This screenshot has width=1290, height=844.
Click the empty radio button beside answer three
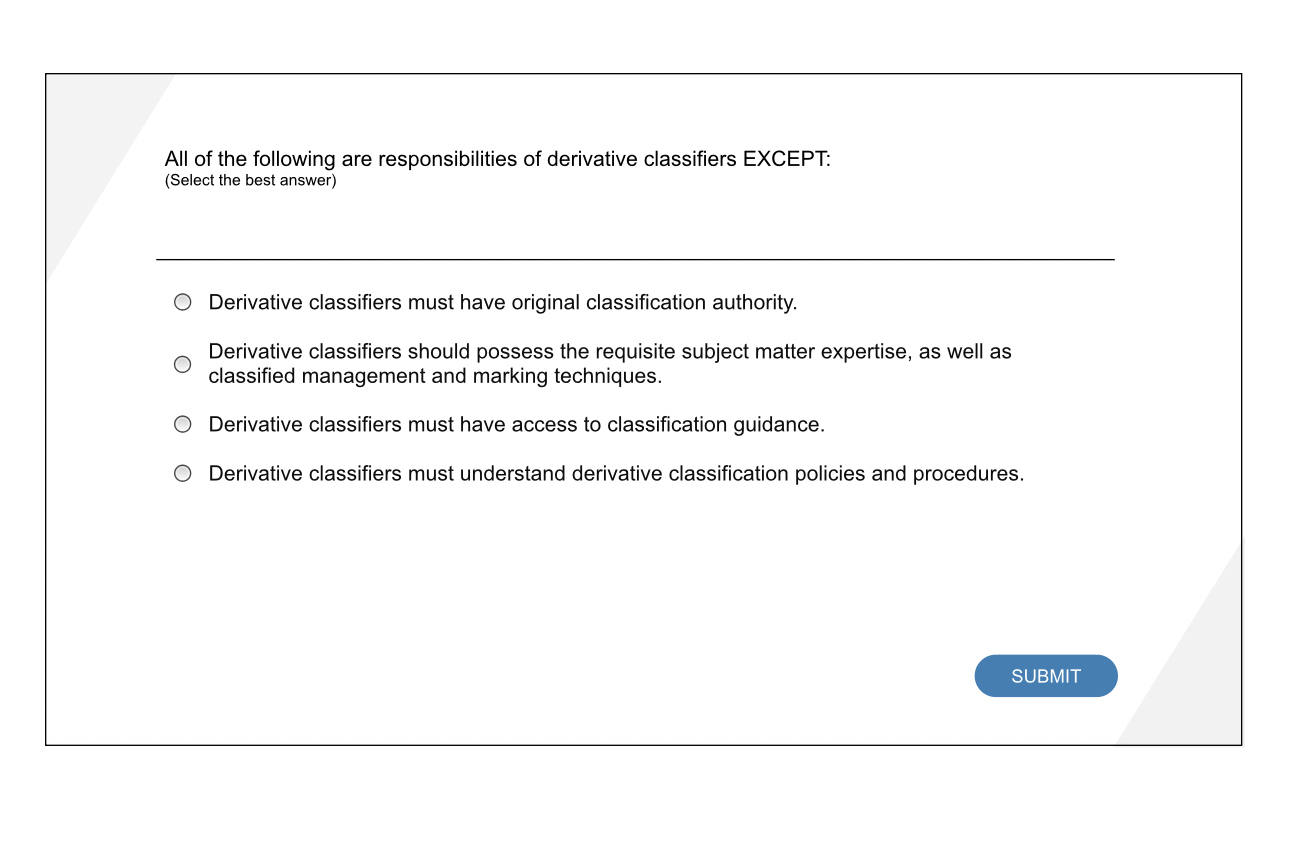tap(182, 423)
